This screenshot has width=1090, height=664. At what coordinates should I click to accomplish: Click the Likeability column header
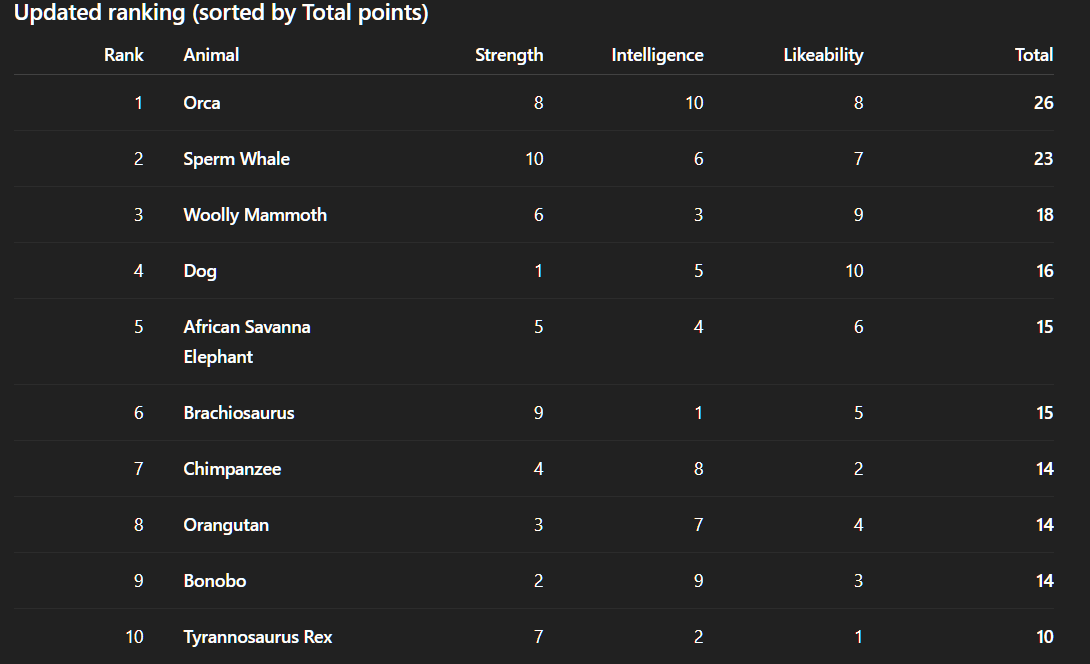823,55
